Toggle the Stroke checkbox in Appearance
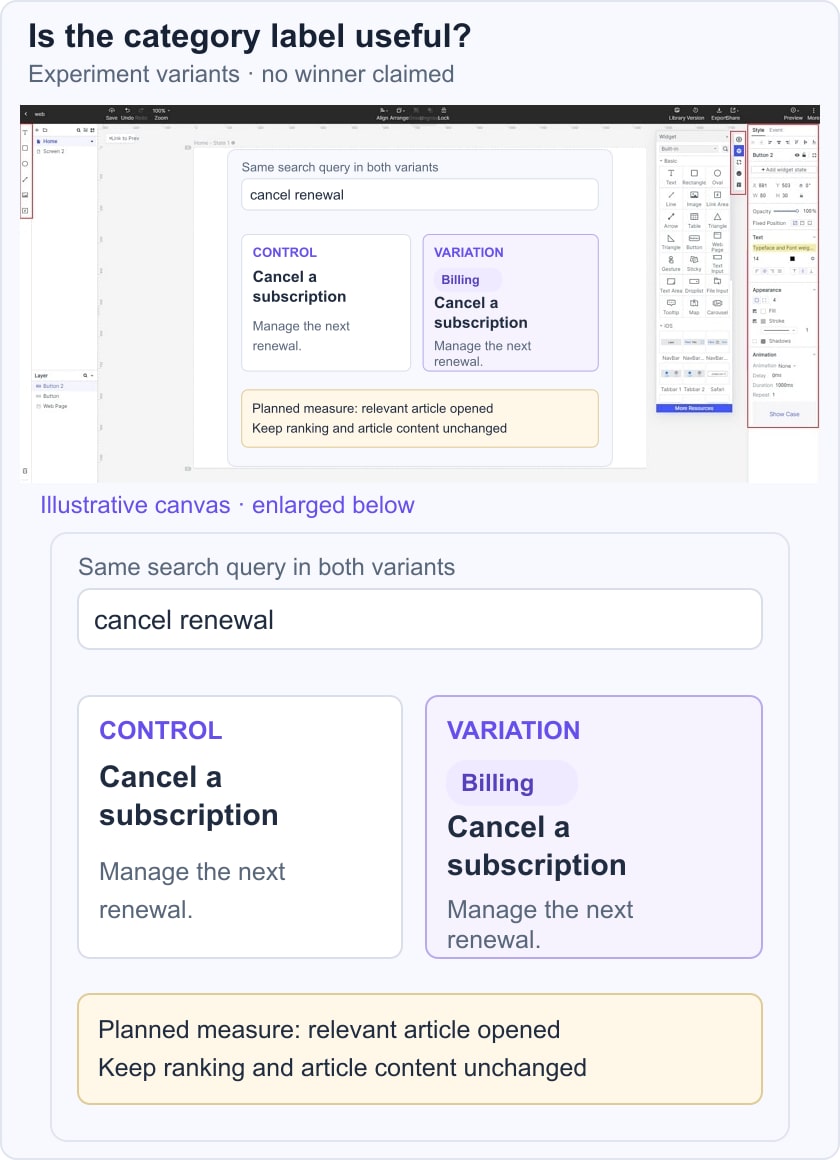Image resolution: width=840 pixels, height=1160 pixels. 755,321
